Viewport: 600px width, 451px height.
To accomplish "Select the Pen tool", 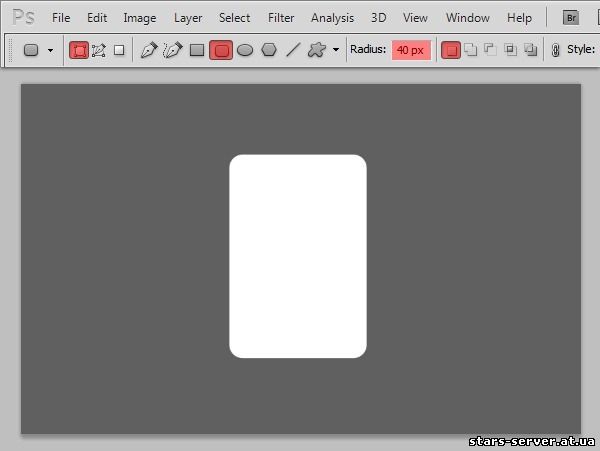I will (x=149, y=50).
